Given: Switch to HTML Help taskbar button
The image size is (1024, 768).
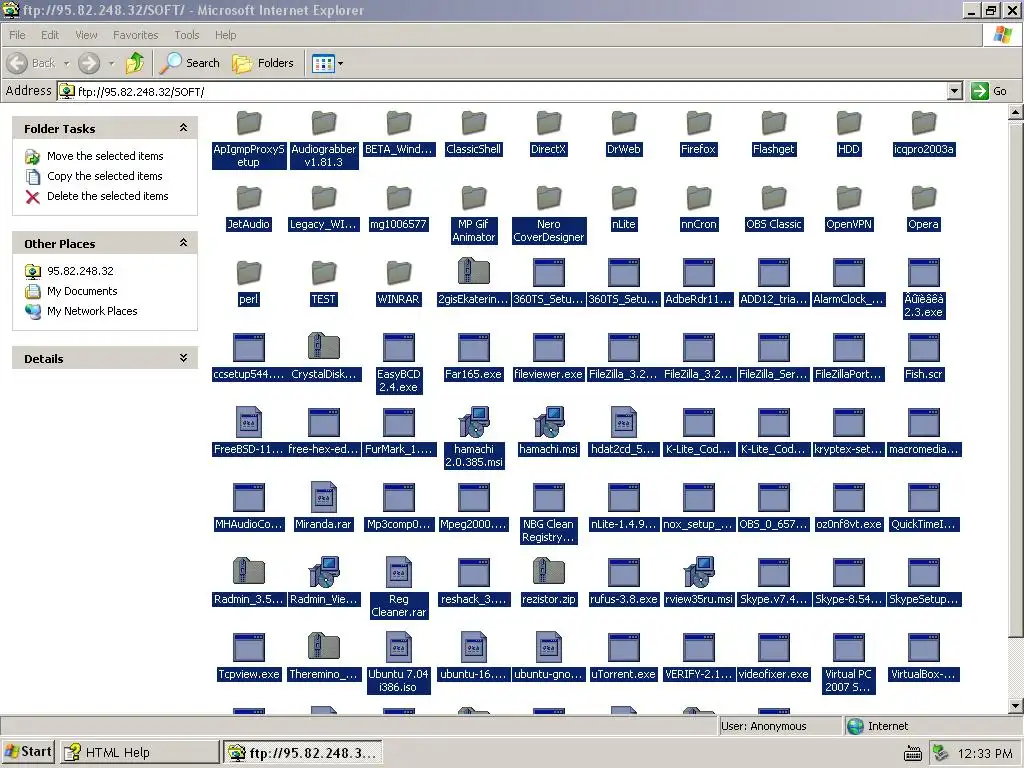Looking at the screenshot, I should coord(140,752).
